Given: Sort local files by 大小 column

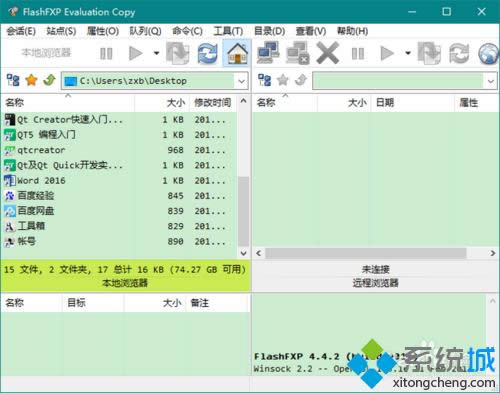Looking at the screenshot, I should tap(162, 103).
